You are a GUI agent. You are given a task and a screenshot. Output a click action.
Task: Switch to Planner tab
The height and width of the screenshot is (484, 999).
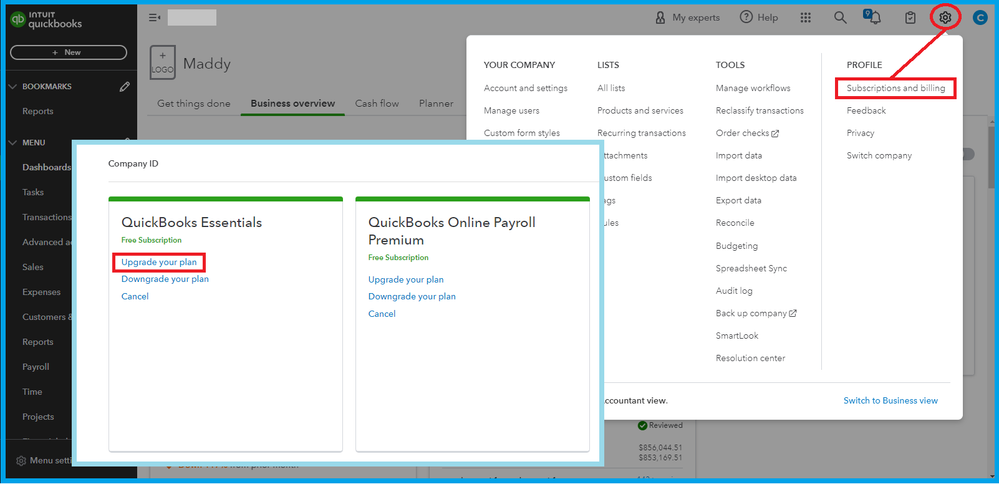(436, 103)
